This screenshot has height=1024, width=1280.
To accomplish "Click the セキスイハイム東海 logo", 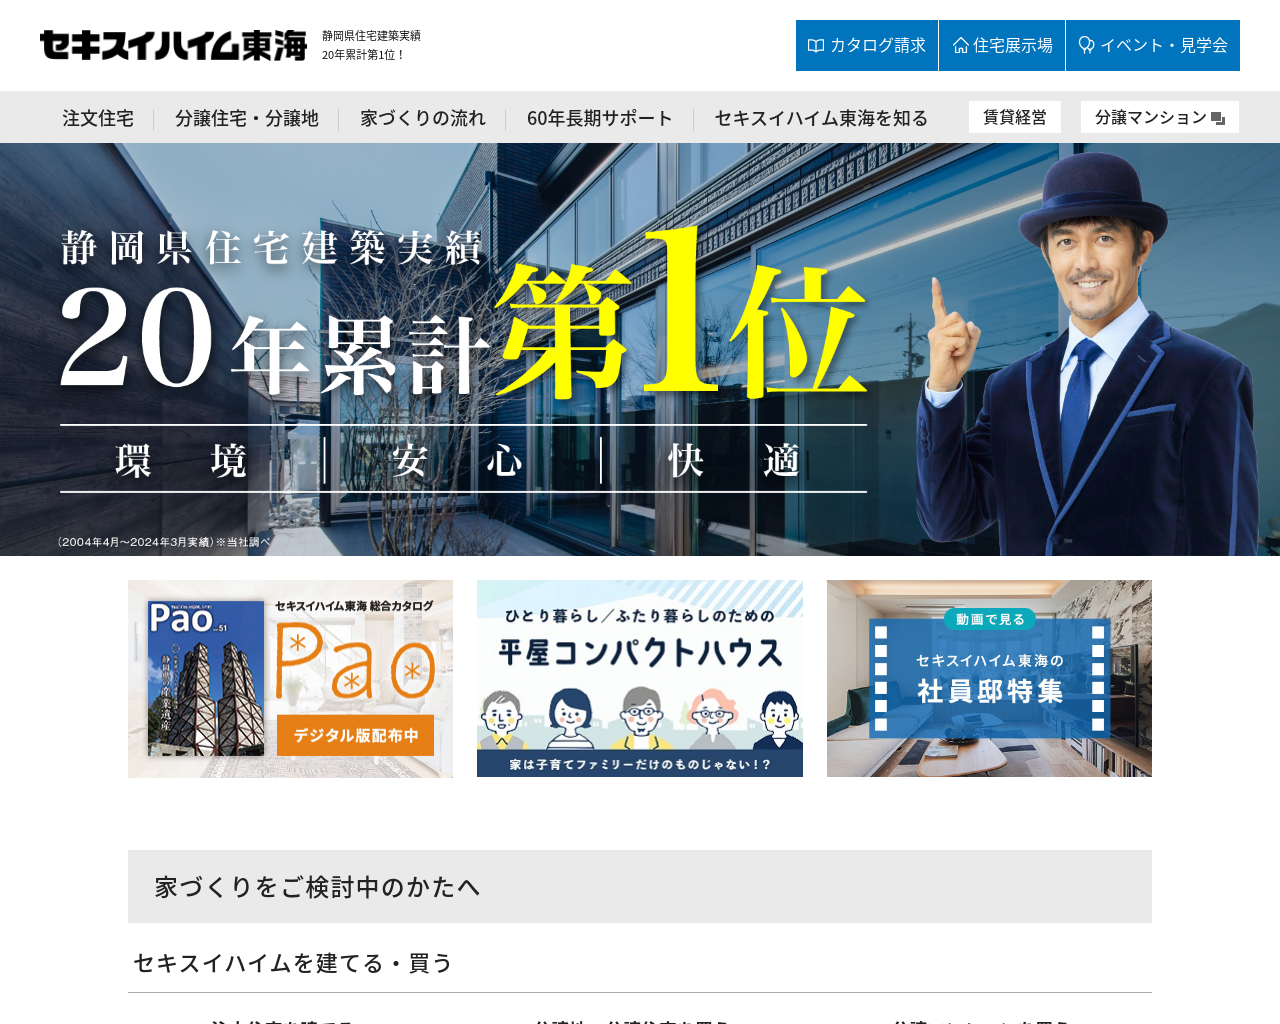I will point(173,45).
